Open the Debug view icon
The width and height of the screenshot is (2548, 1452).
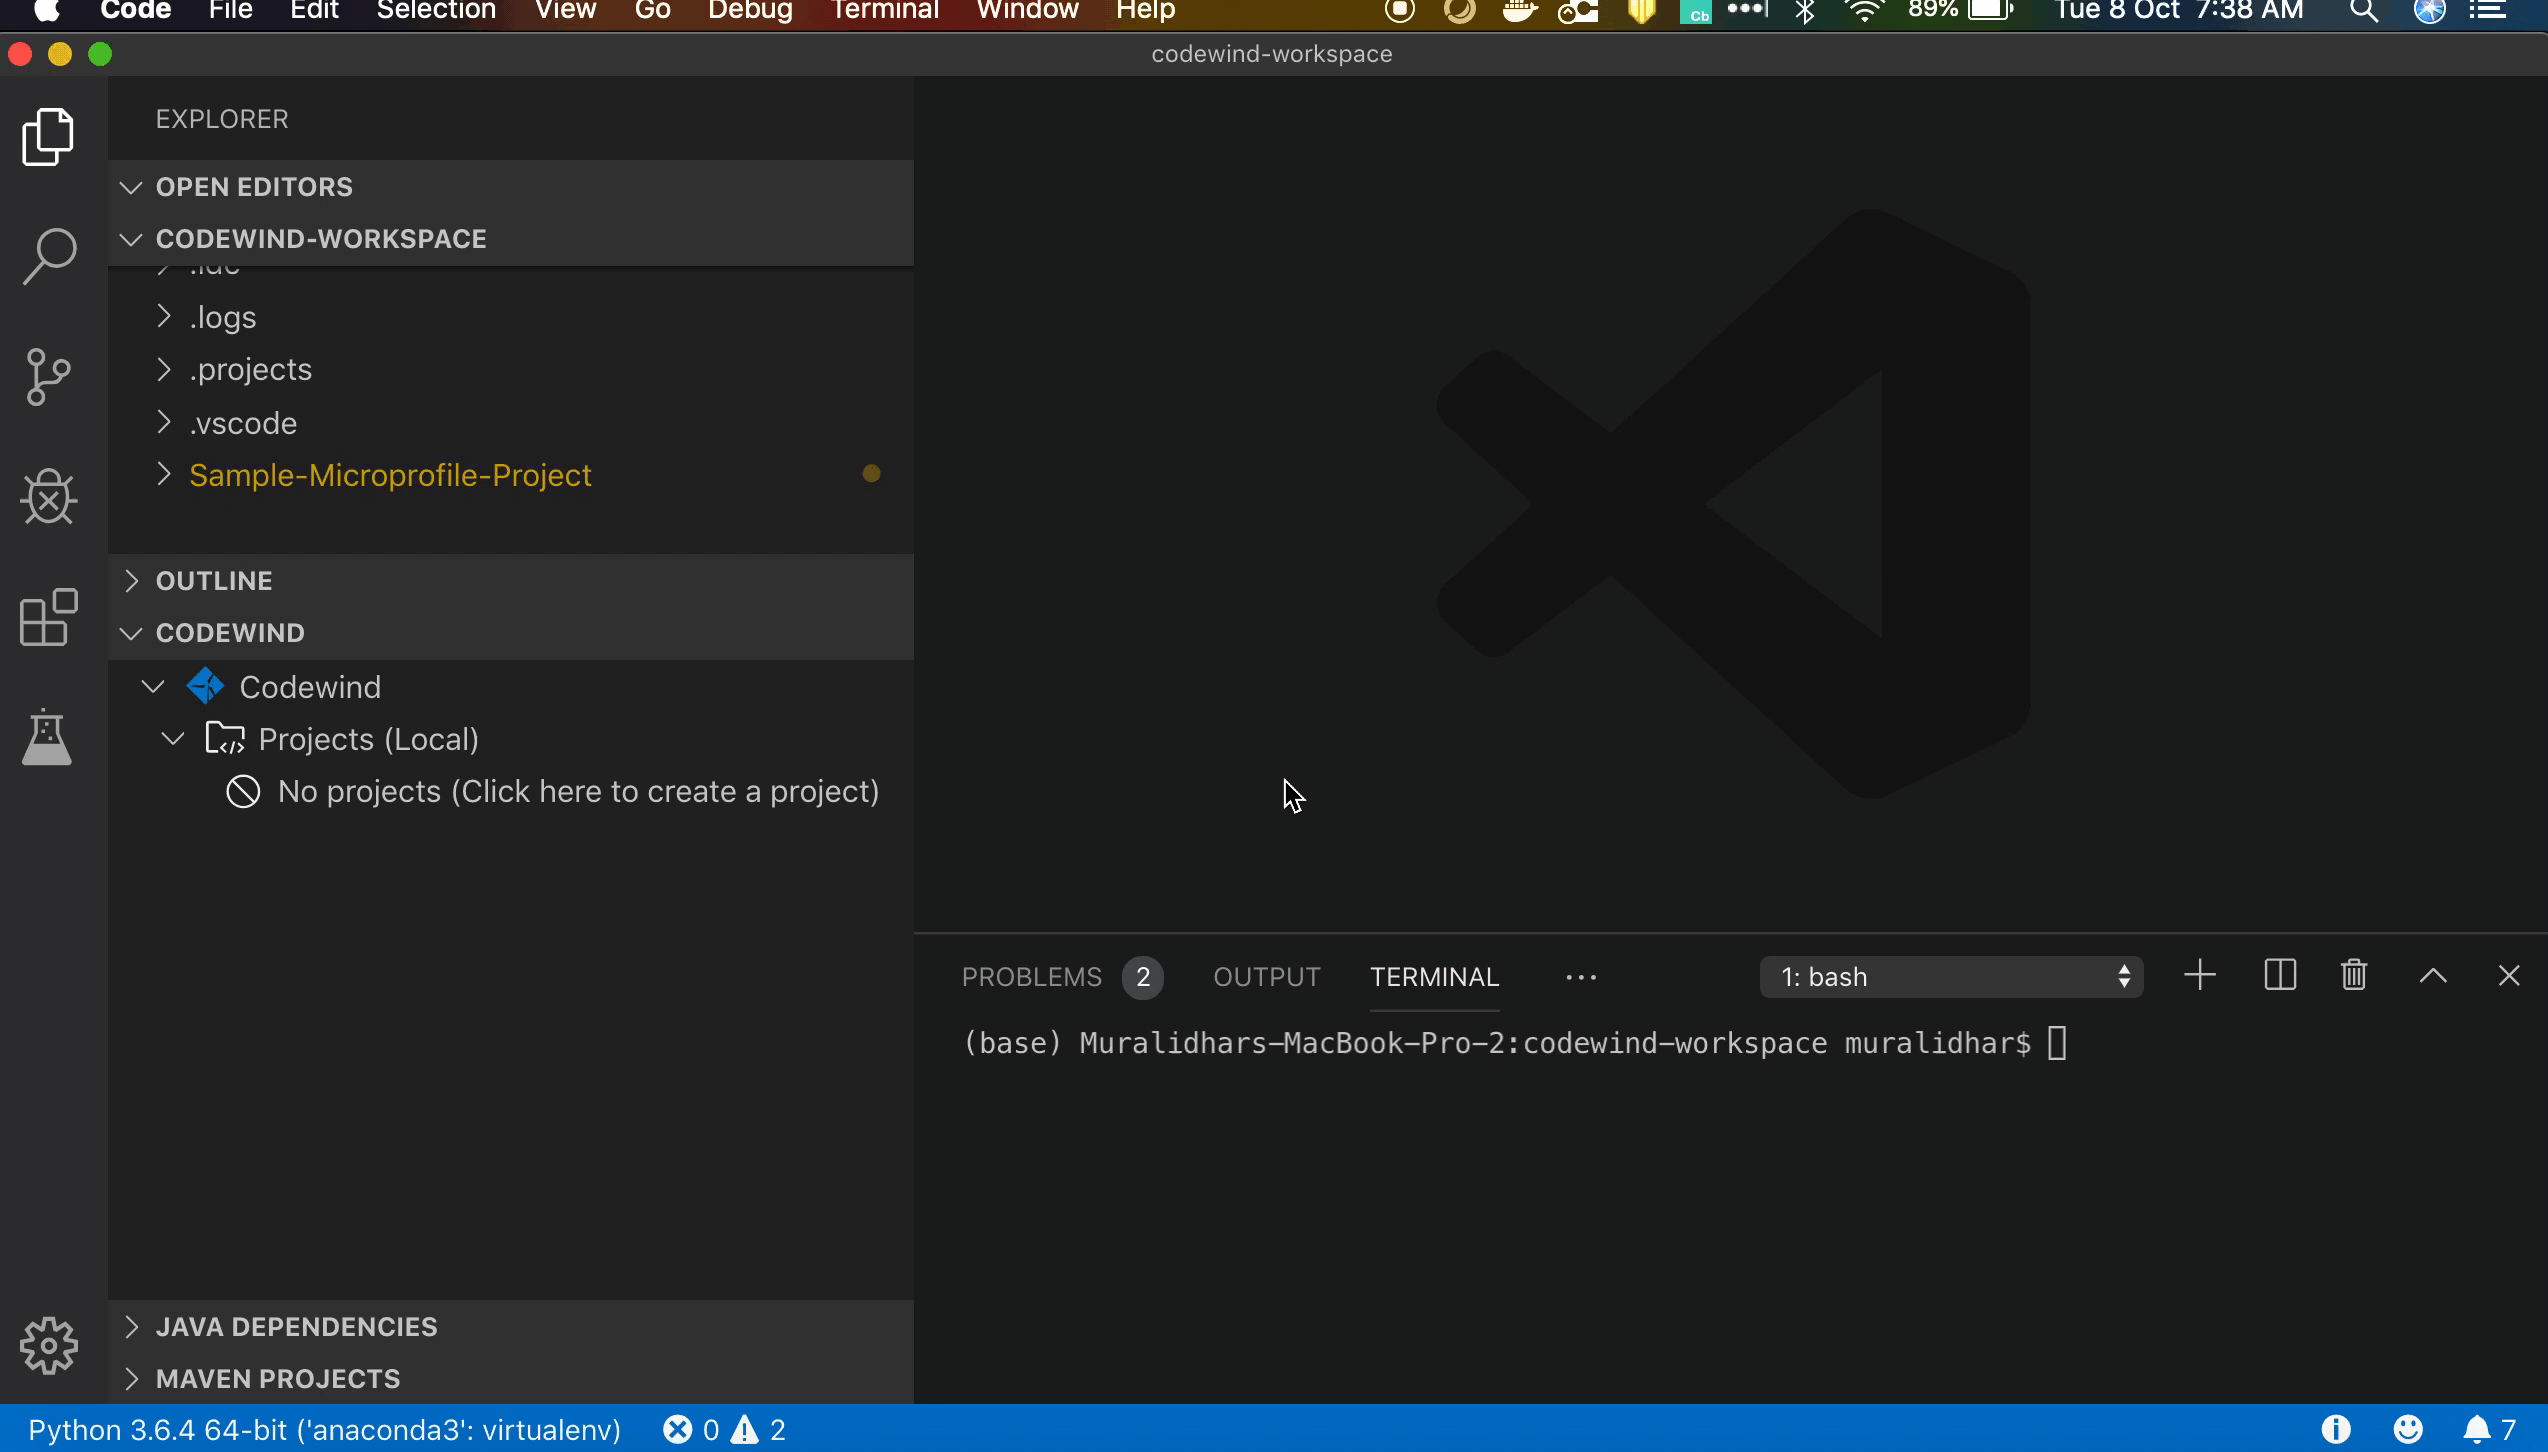pyautogui.click(x=47, y=497)
